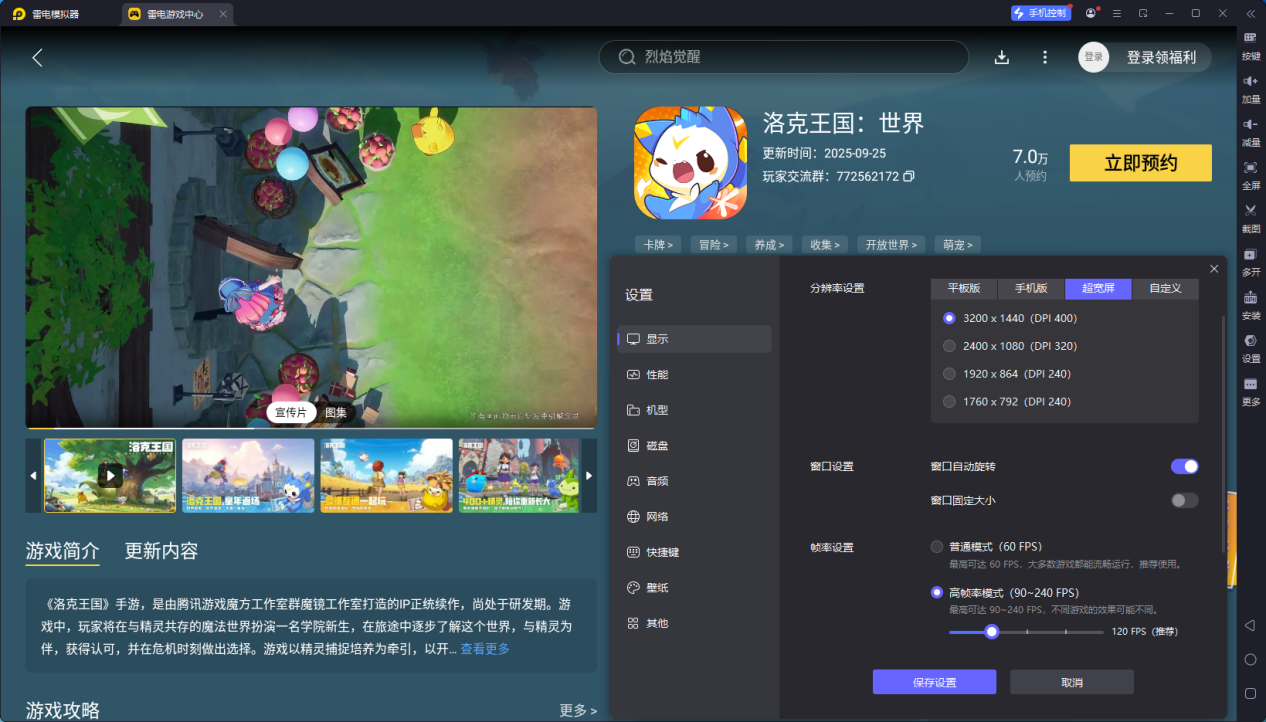Click 保存设置 button
Viewport: 1266px width, 722px height.
[x=934, y=682]
